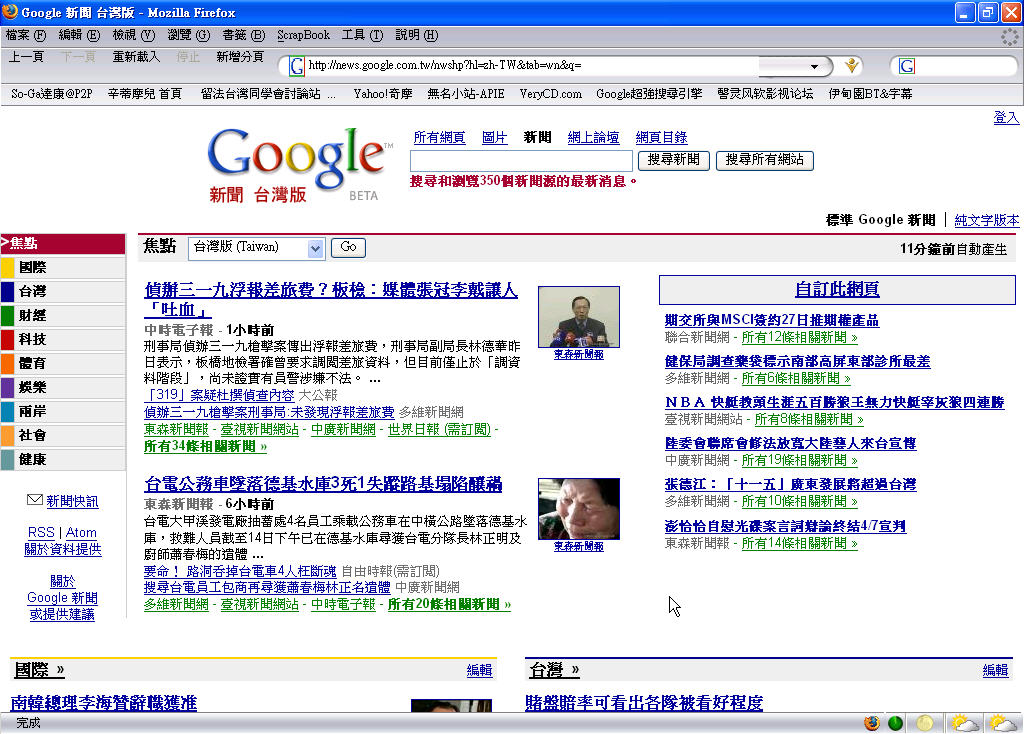Select the 科技 category in the sidebar

[x=32, y=339]
